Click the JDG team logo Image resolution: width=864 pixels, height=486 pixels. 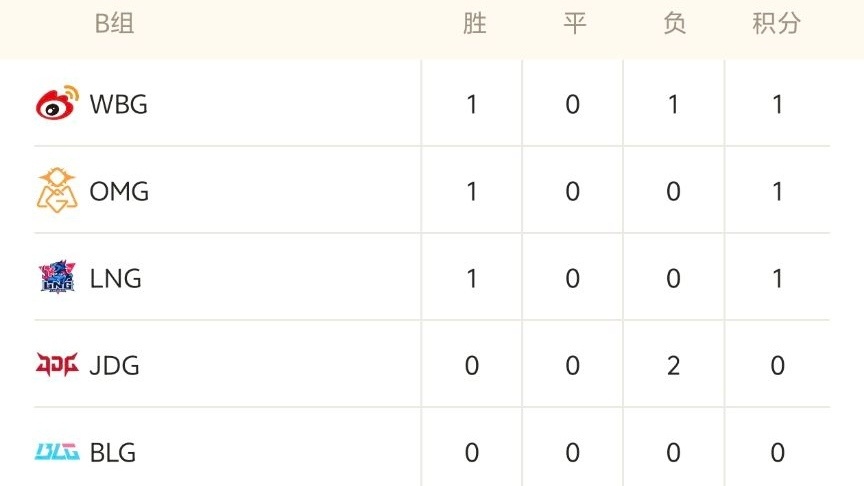coord(57,365)
